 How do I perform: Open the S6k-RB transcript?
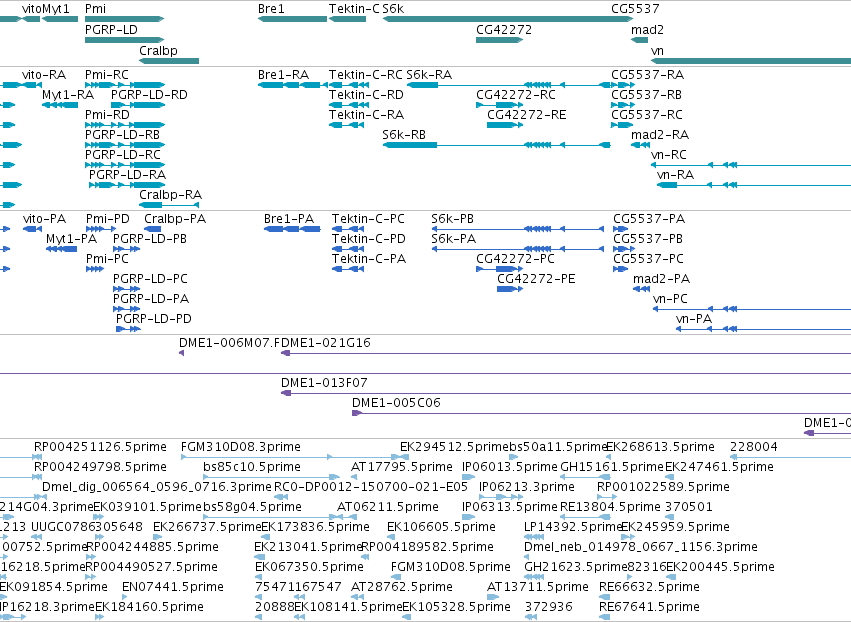[x=496, y=145]
